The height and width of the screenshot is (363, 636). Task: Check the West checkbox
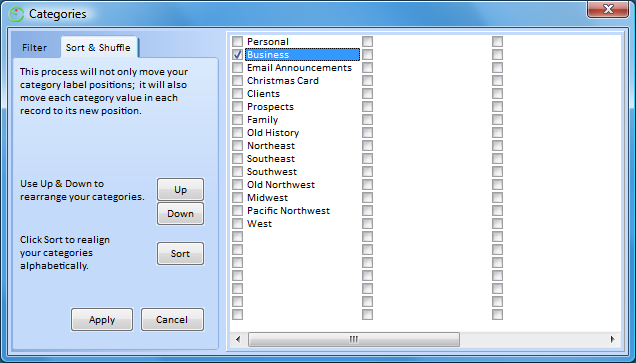[237, 223]
